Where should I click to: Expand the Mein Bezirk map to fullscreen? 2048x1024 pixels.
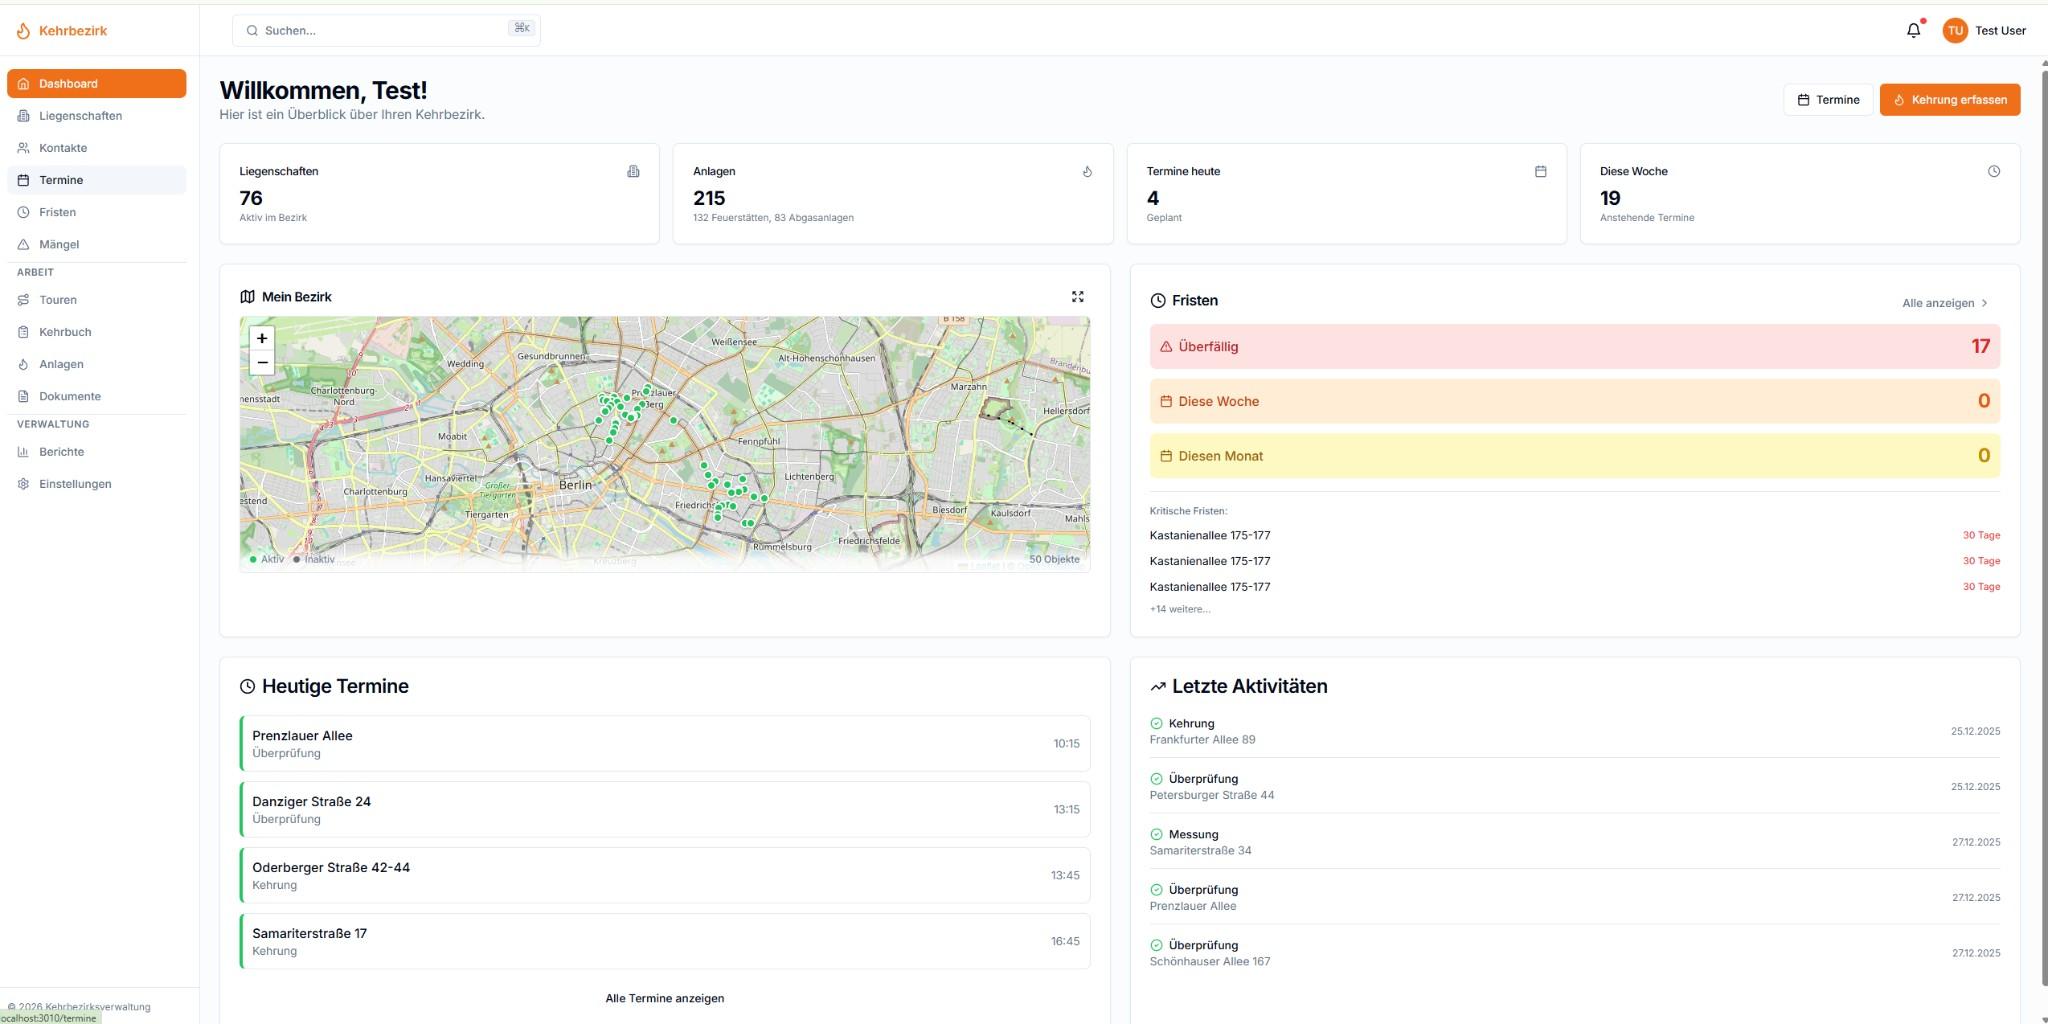coord(1077,296)
